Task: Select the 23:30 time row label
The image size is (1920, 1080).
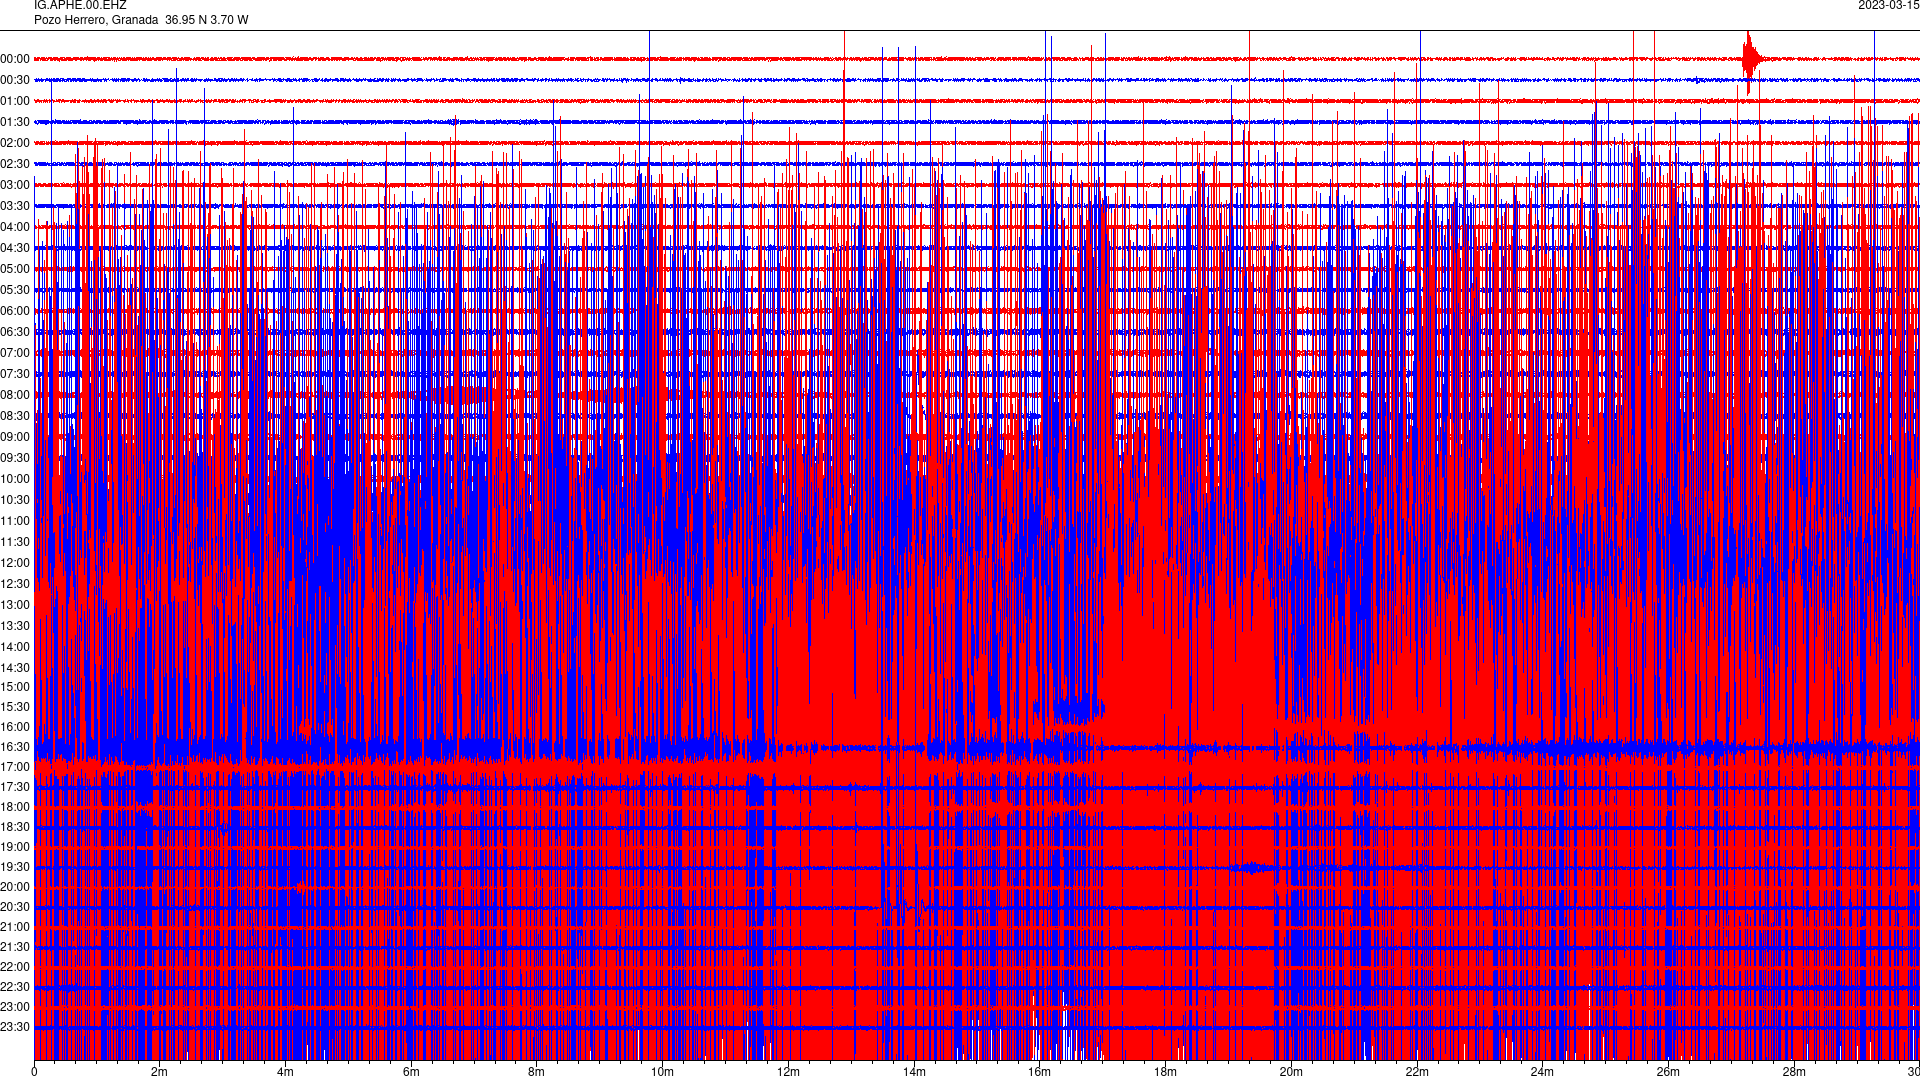Action: [x=15, y=1027]
